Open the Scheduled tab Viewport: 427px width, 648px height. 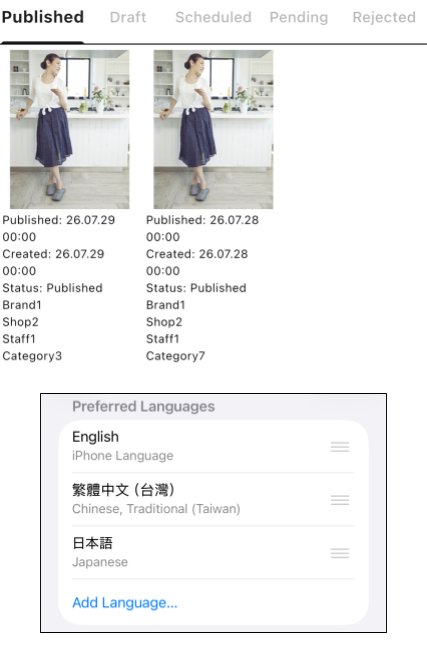[x=213, y=17]
